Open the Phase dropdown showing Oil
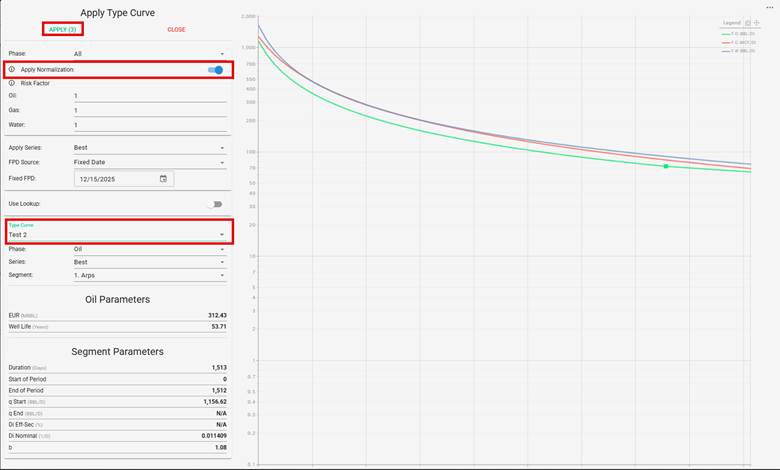 150,249
